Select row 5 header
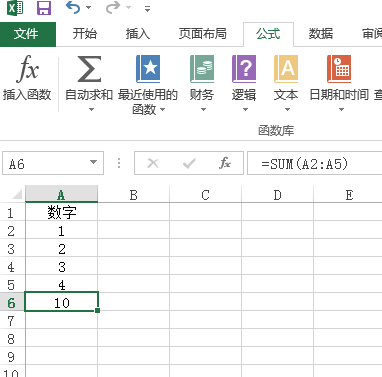 click(x=12, y=284)
